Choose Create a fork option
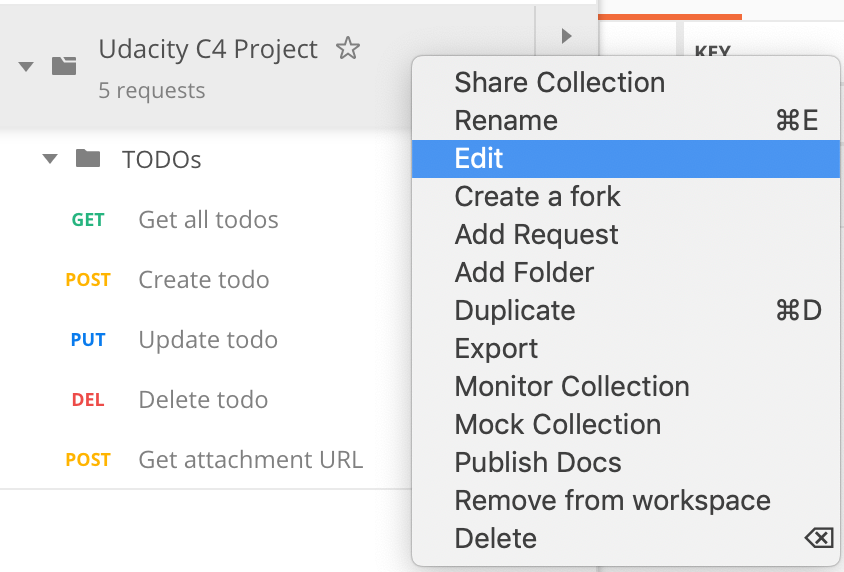Viewport: 844px width, 572px height. [537, 197]
